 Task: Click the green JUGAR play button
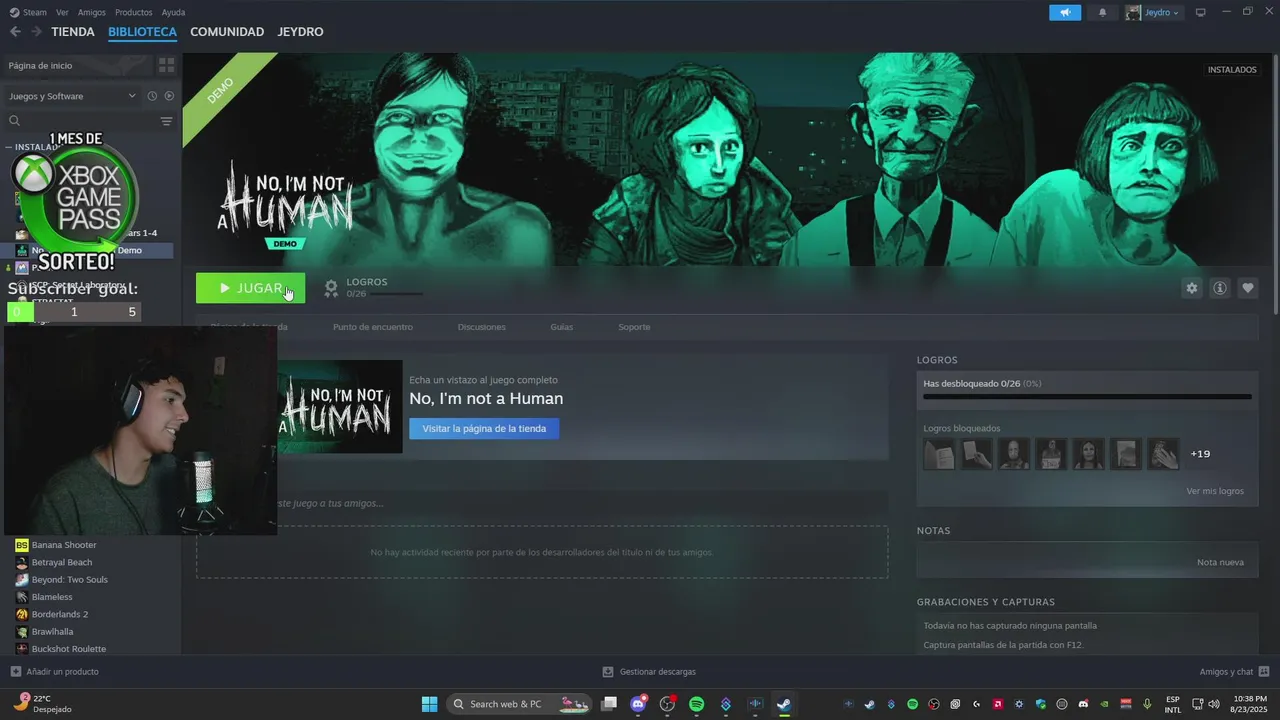(x=250, y=288)
